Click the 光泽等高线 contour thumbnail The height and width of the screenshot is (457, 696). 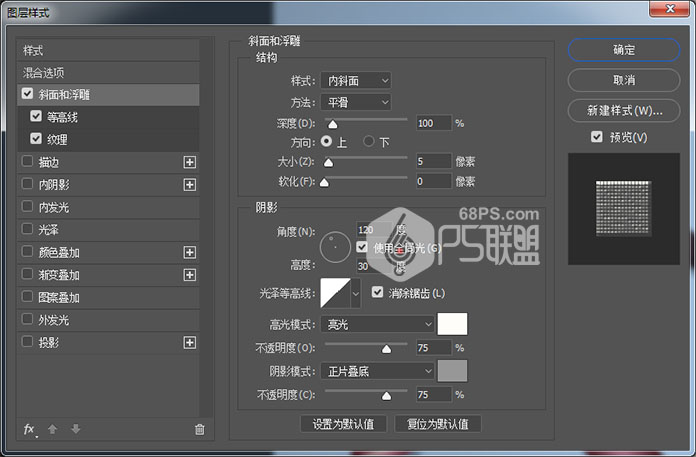pyautogui.click(x=336, y=293)
